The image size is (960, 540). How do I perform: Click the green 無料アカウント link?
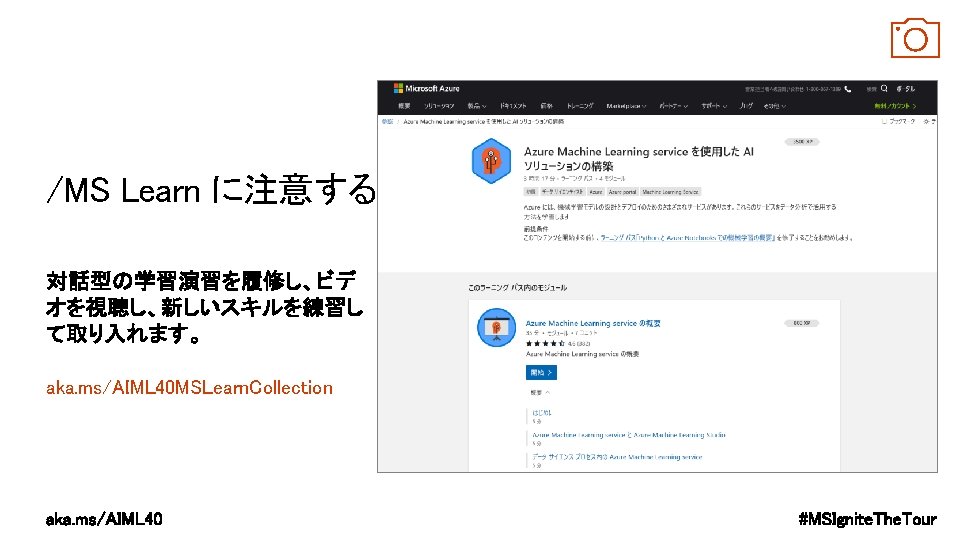(895, 106)
